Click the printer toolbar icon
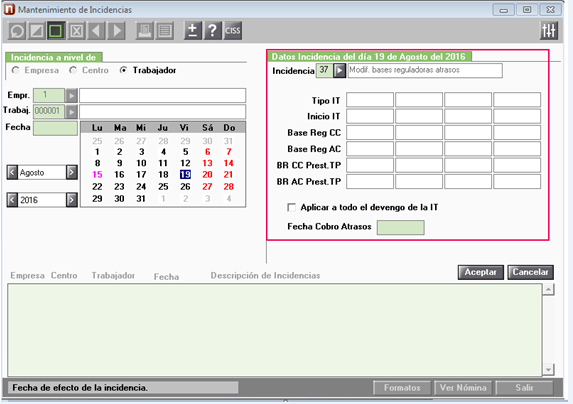573x404 pixels. point(144,31)
